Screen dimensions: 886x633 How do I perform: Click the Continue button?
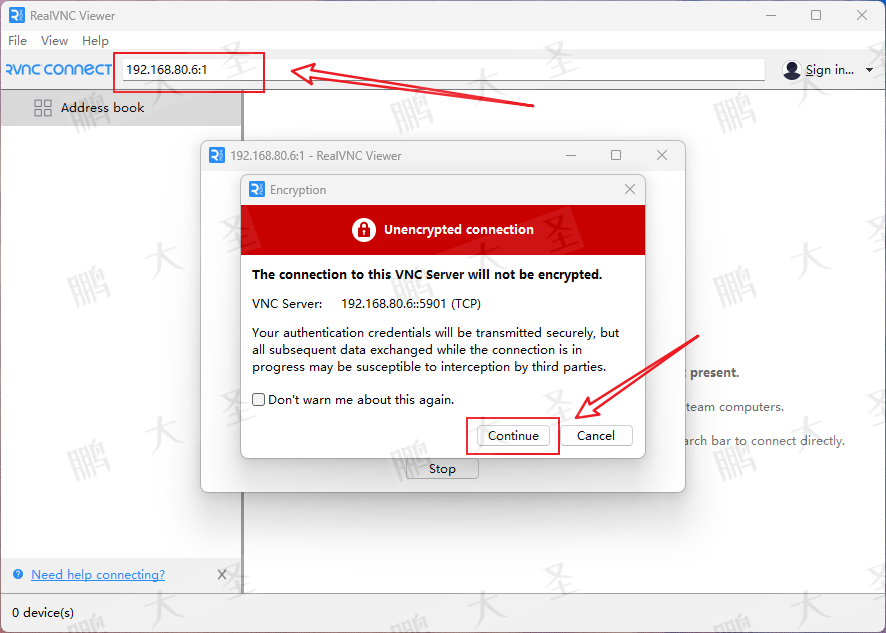(513, 436)
